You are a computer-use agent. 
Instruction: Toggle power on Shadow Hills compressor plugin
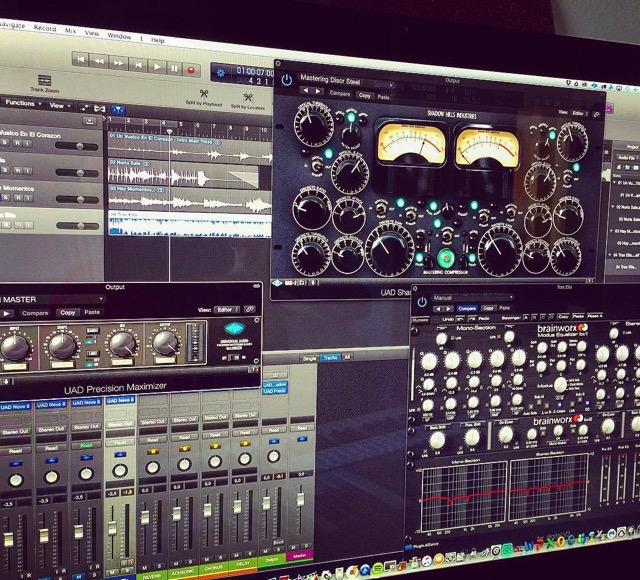(287, 80)
